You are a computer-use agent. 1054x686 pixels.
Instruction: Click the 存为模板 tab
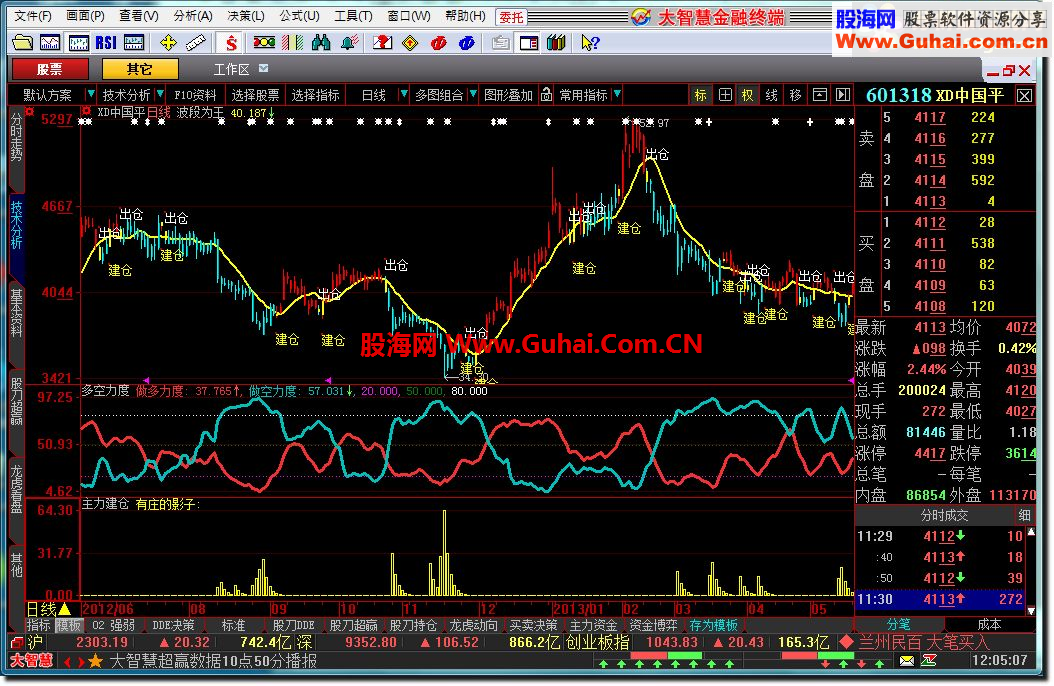[714, 626]
